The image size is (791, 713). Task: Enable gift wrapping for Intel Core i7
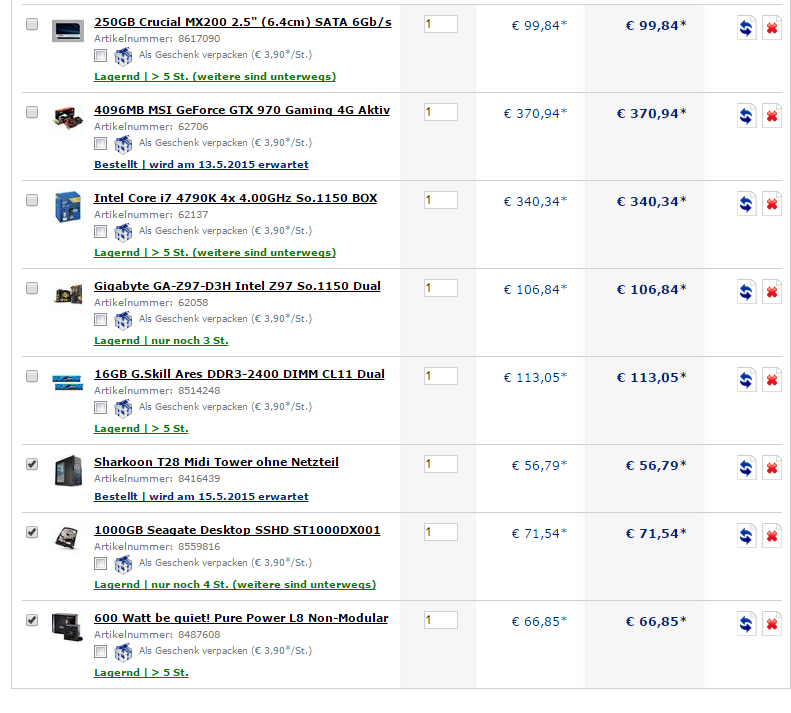click(x=100, y=232)
